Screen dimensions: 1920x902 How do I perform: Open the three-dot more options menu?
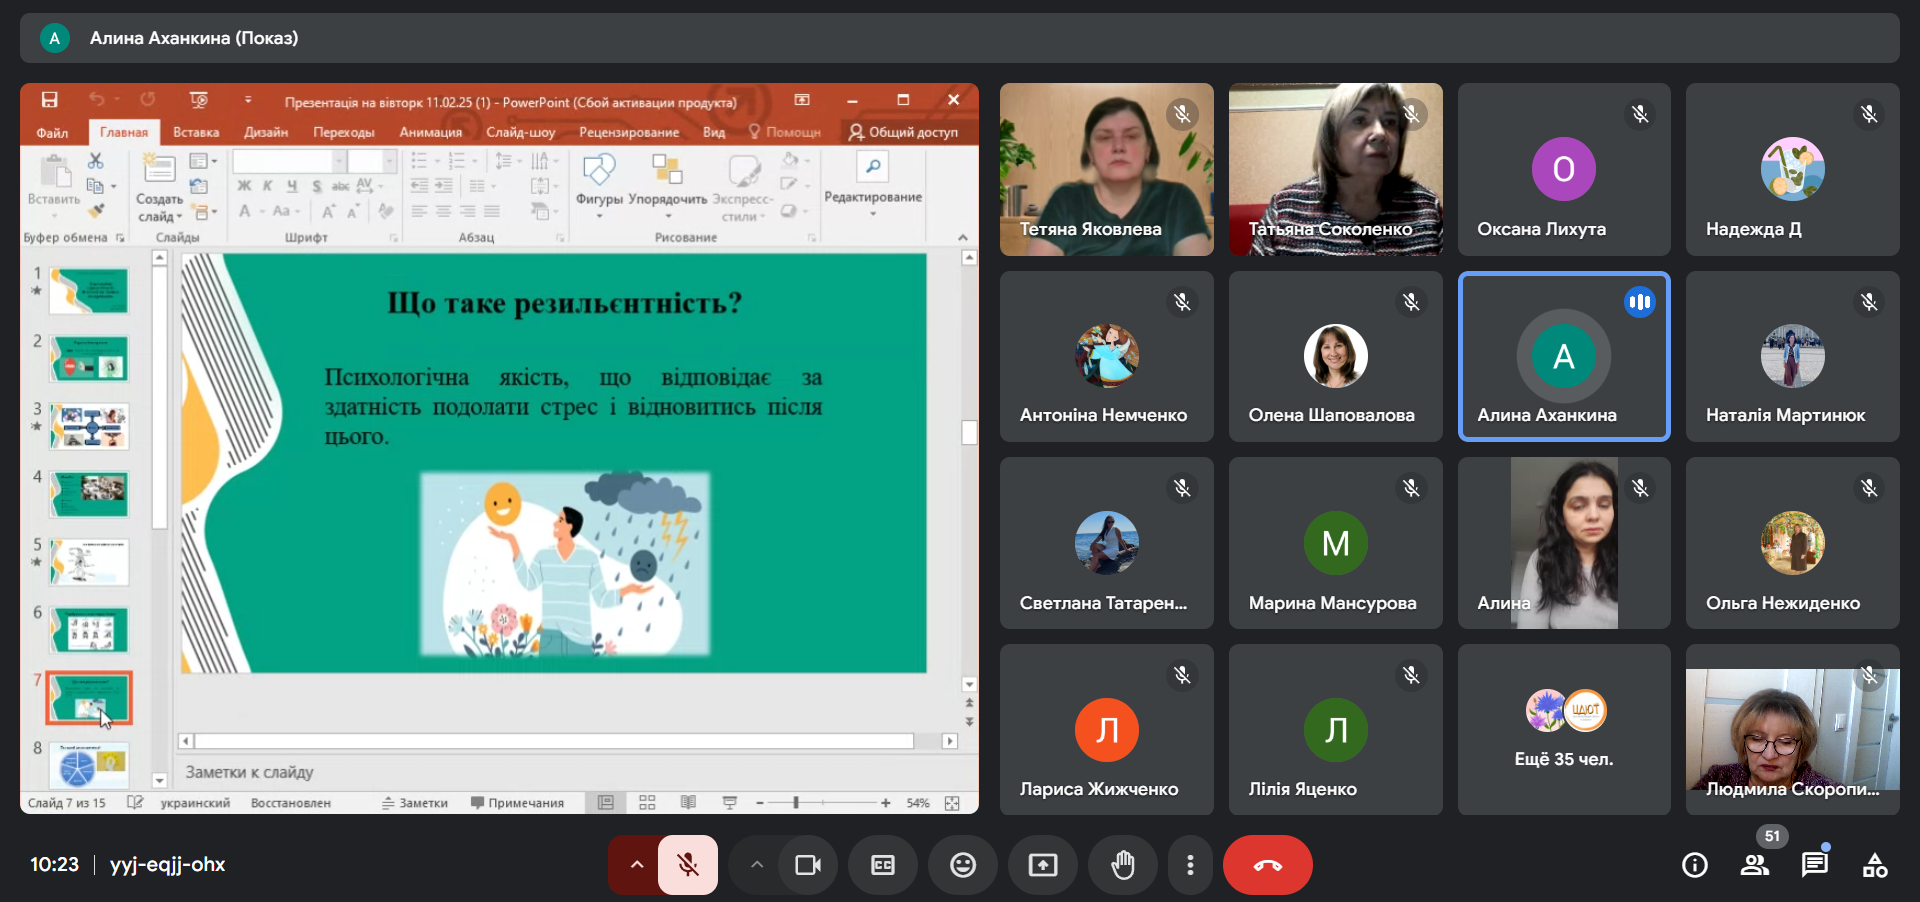[x=1189, y=865]
